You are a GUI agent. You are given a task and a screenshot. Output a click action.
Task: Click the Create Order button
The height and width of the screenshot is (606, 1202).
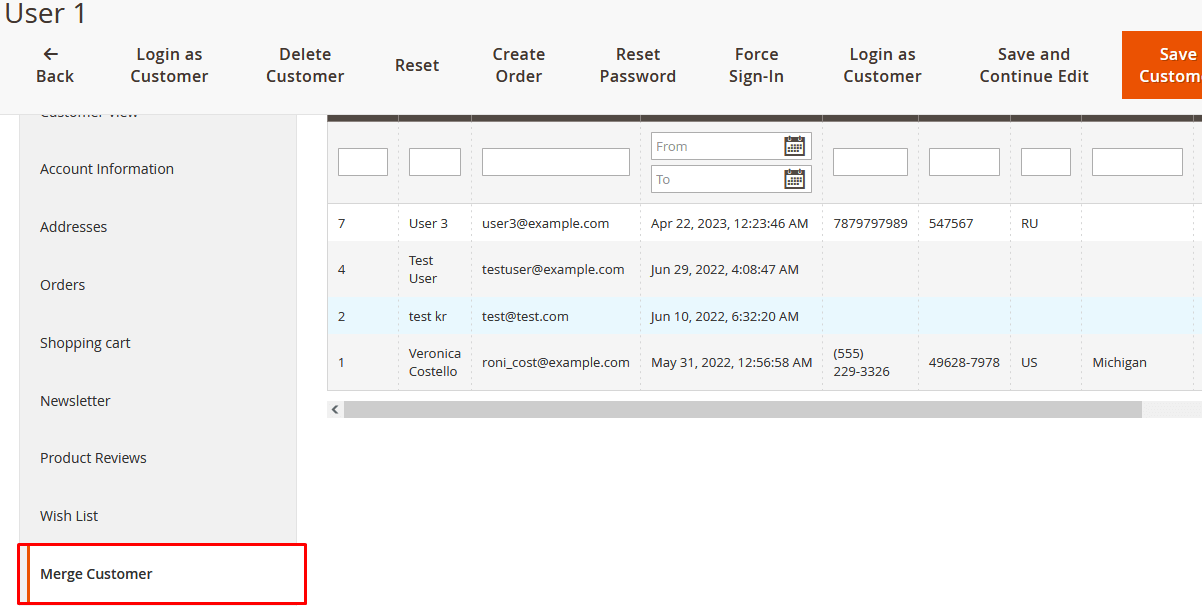click(518, 65)
